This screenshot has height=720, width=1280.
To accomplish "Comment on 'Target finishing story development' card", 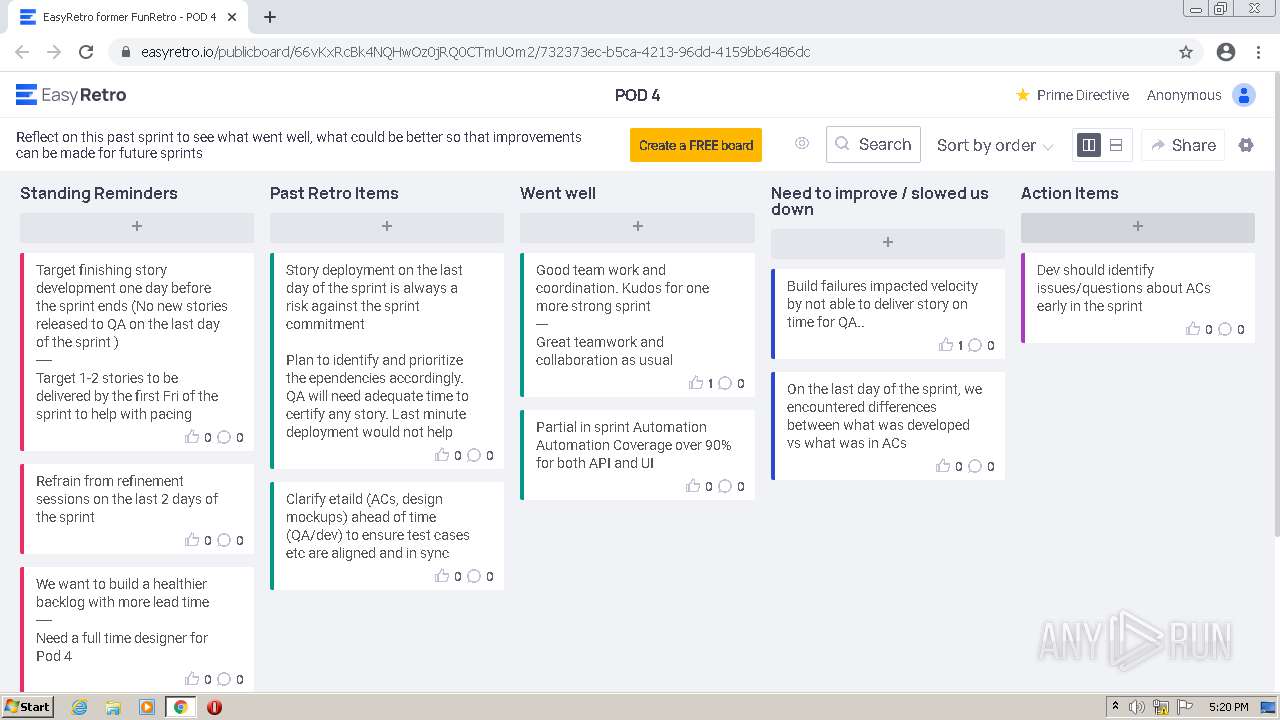I will point(224,437).
